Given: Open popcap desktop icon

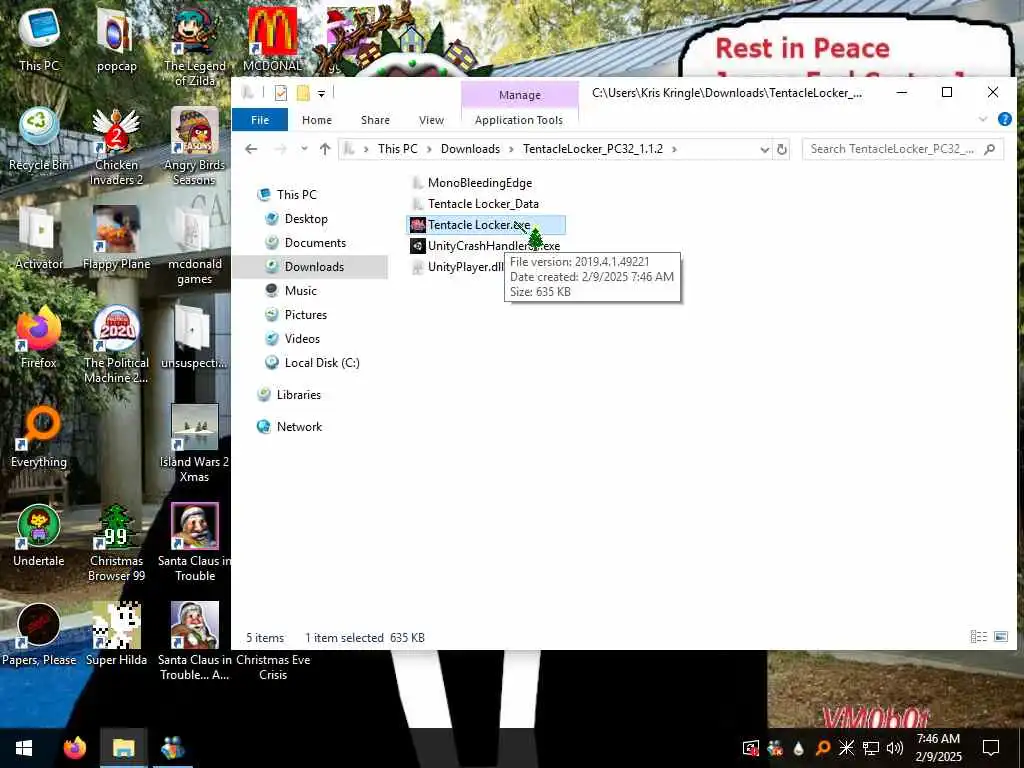Looking at the screenshot, I should pyautogui.click(x=116, y=39).
